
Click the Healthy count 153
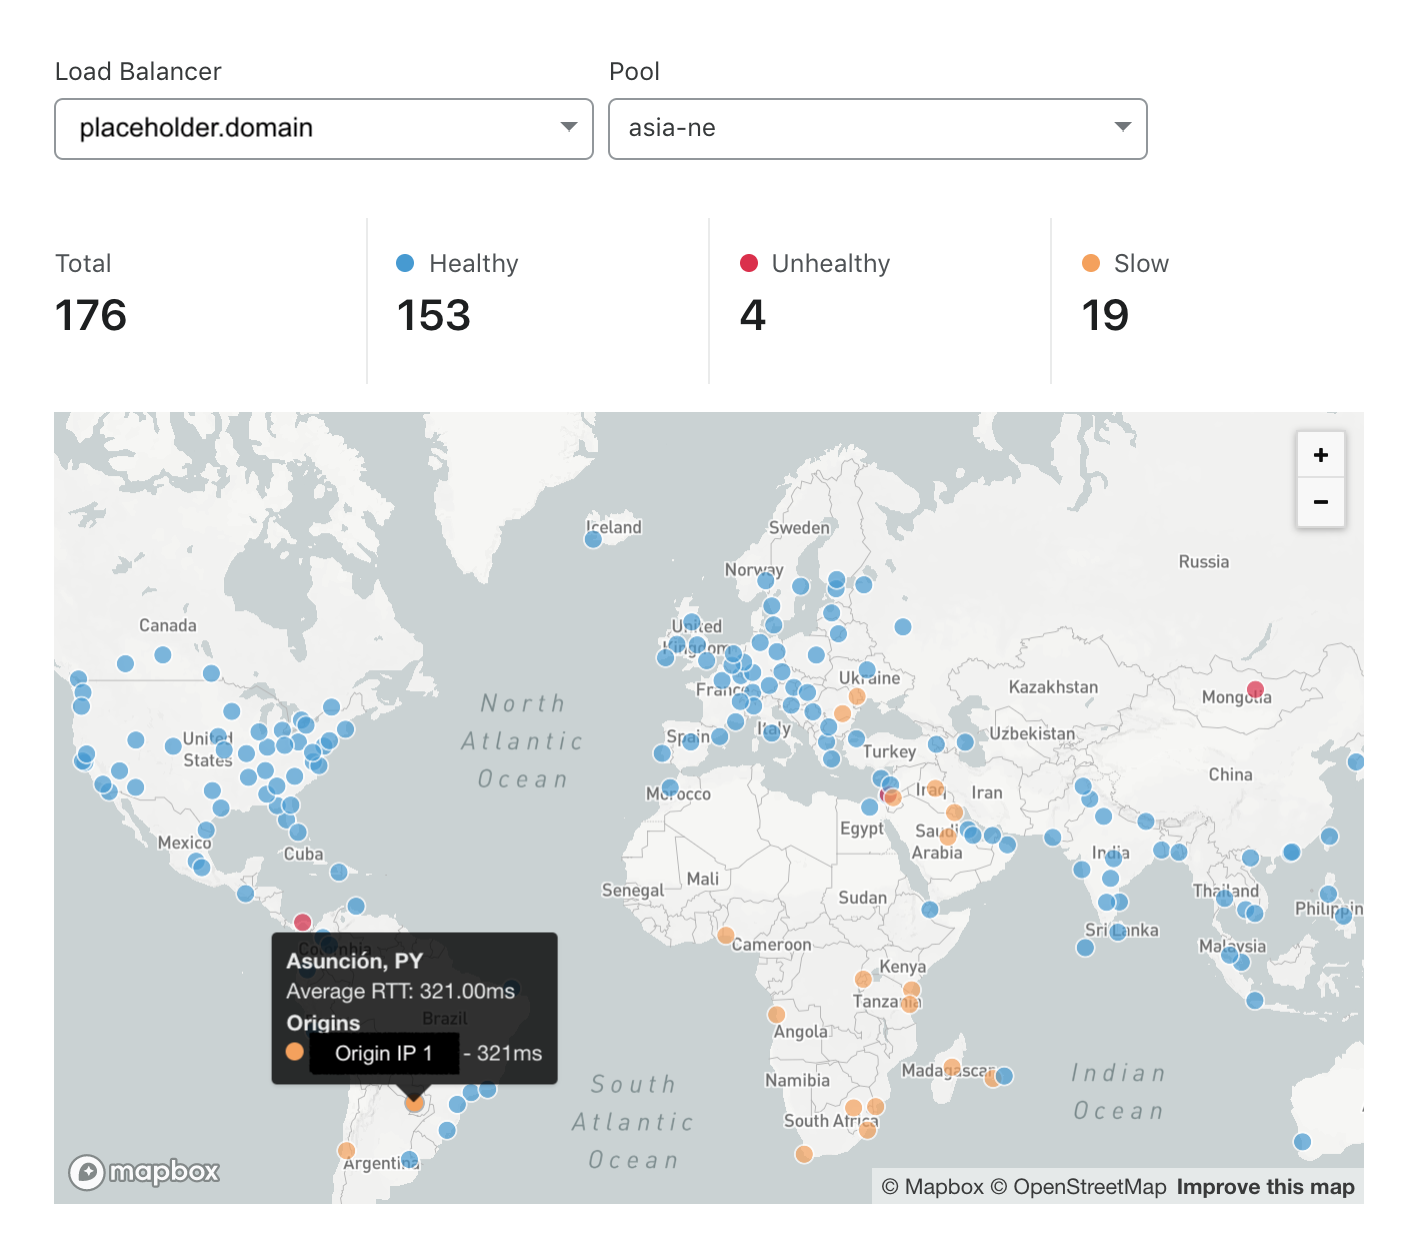(x=433, y=315)
